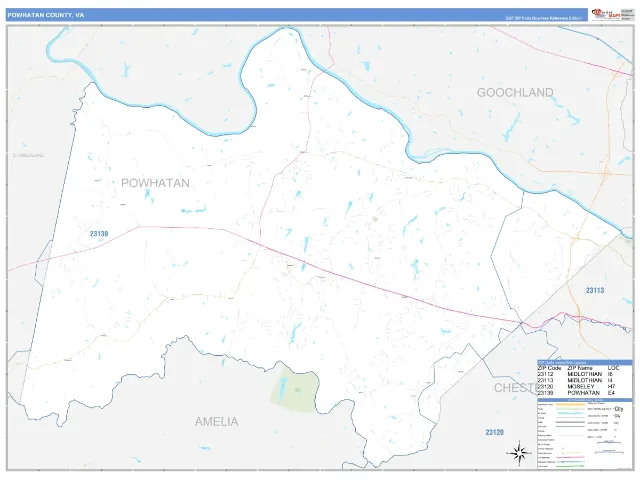Viewport: 640px width, 480px height.
Task: Click the 23113 MIDLOTHIAN row in the index
Action: pyautogui.click(x=576, y=380)
